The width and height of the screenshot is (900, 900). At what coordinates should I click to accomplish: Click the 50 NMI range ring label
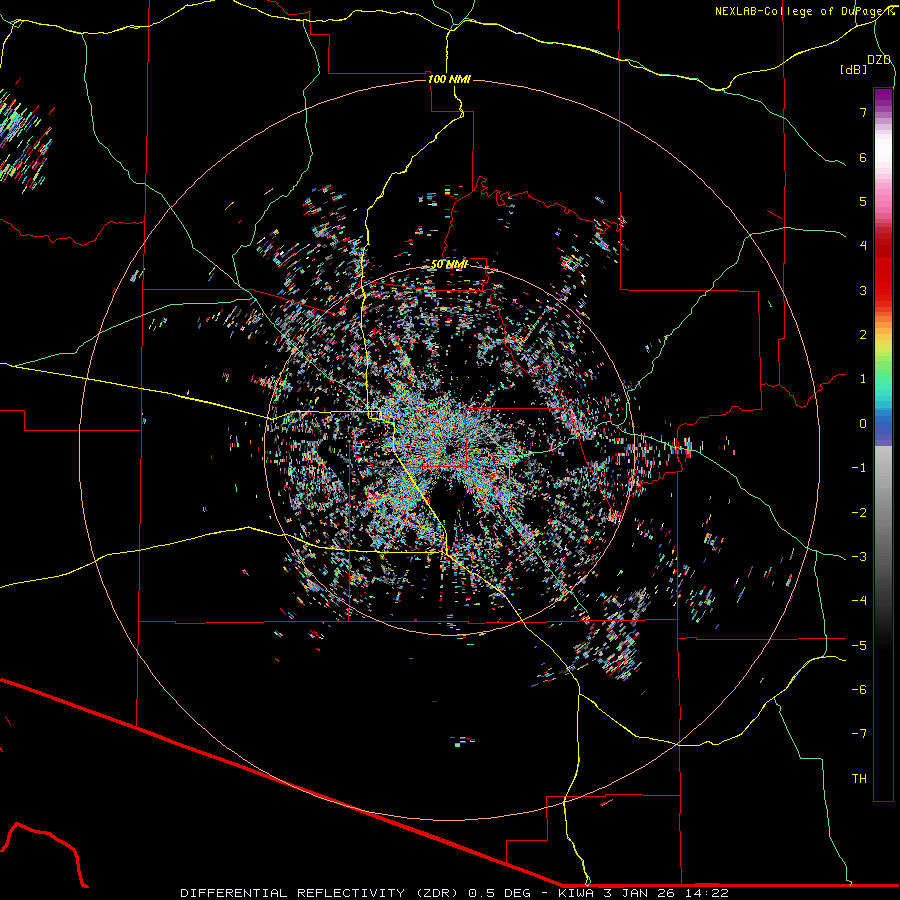point(449,264)
